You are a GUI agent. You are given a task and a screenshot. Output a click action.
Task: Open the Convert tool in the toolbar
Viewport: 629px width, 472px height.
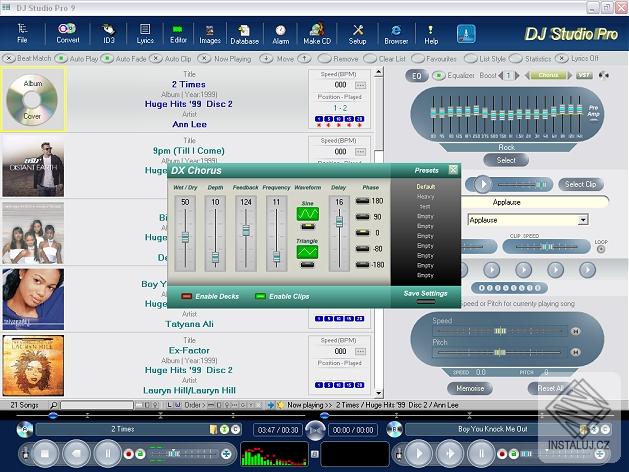[x=67, y=33]
